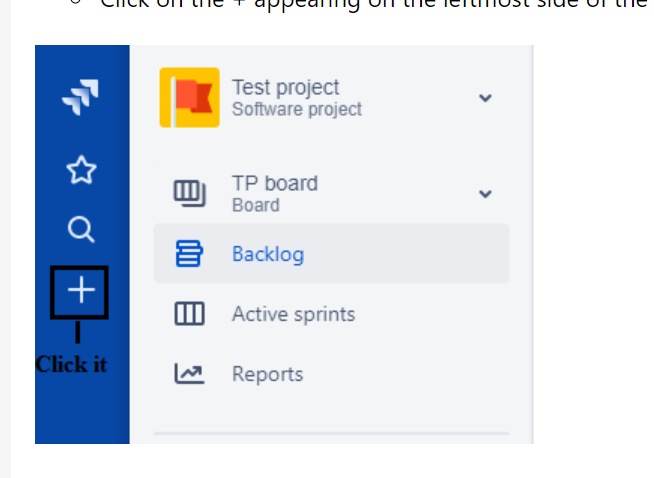Image resolution: width=654 pixels, height=478 pixels.
Task: Expand the TP board chevron
Action: [485, 194]
